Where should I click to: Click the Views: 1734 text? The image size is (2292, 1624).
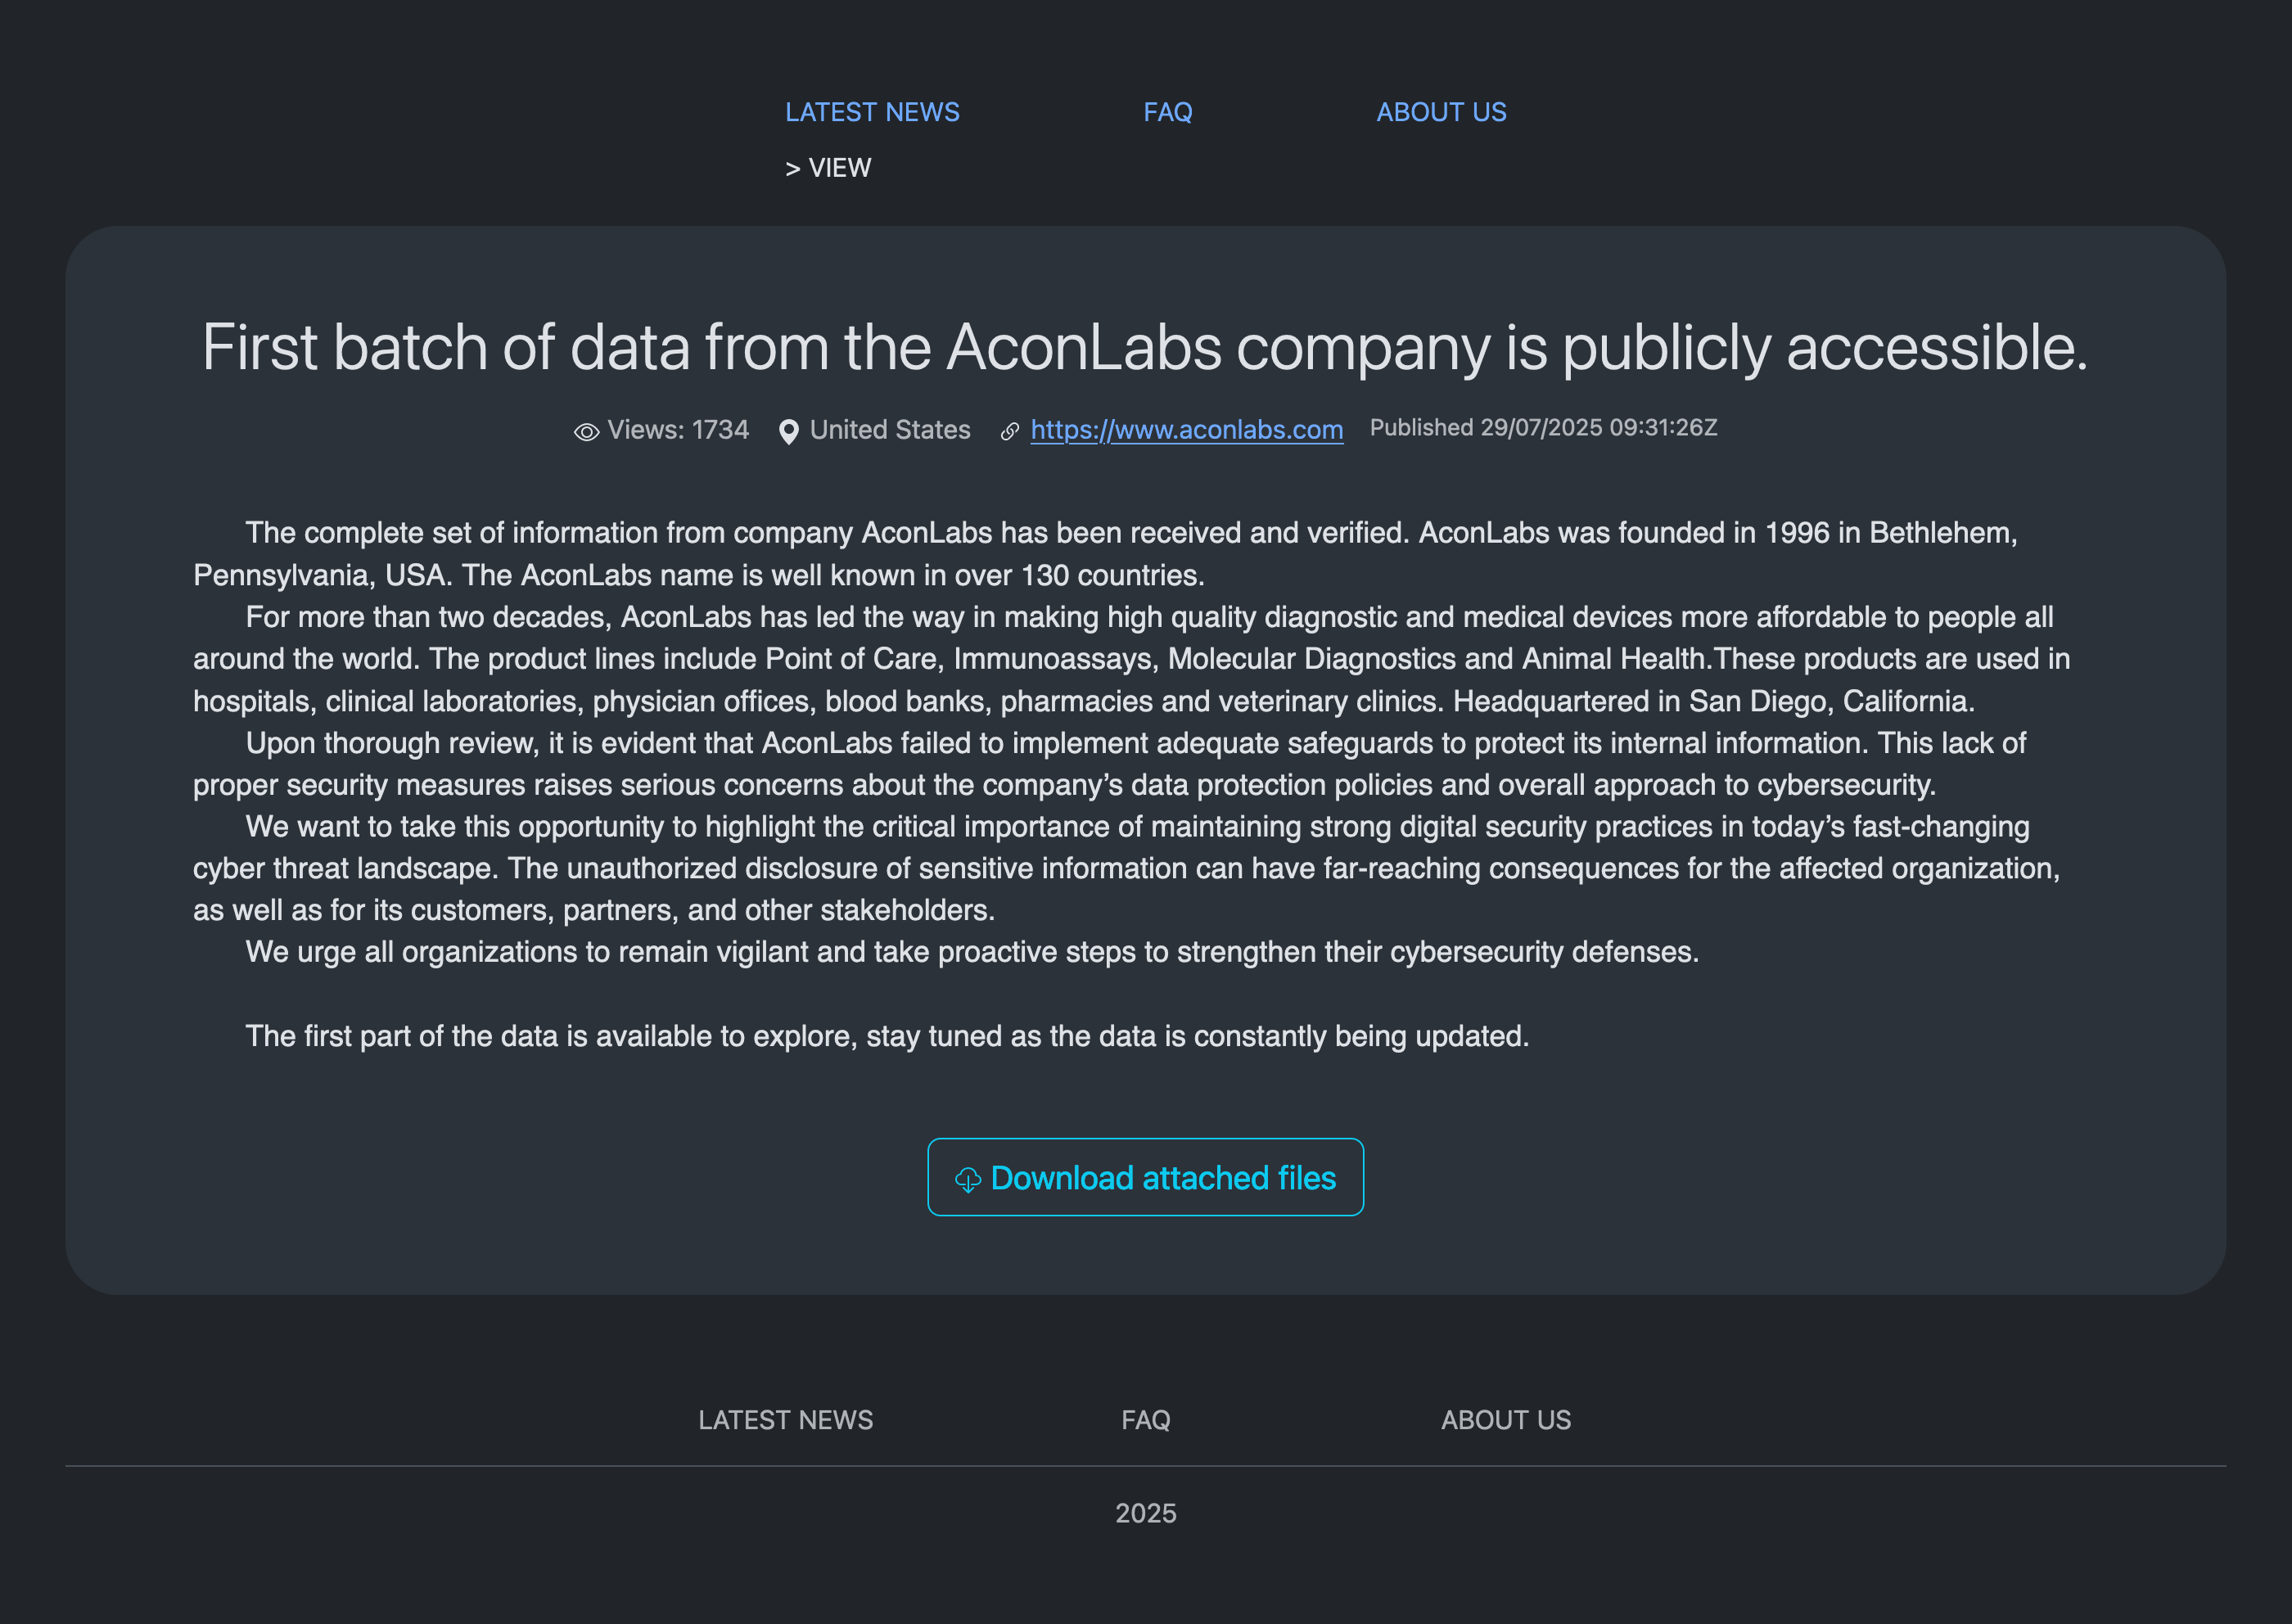(x=678, y=430)
